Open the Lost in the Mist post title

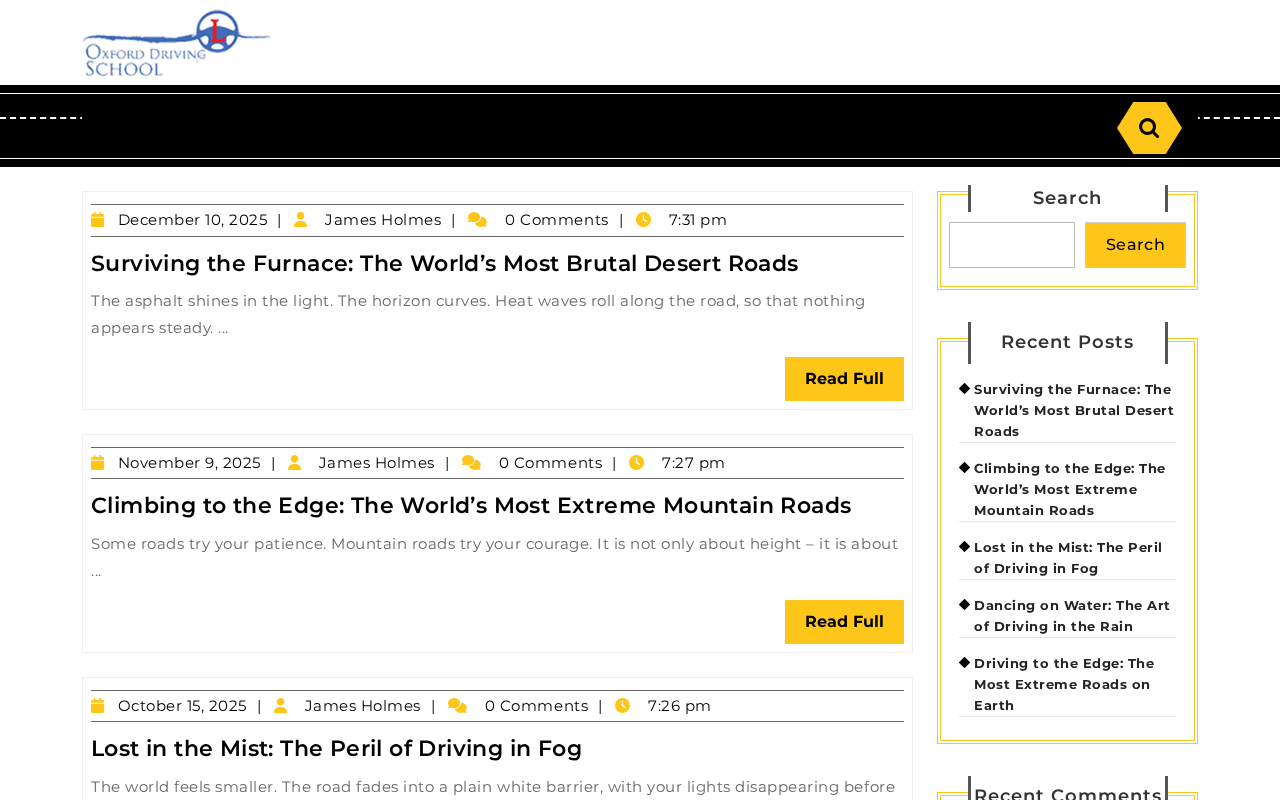(x=337, y=749)
